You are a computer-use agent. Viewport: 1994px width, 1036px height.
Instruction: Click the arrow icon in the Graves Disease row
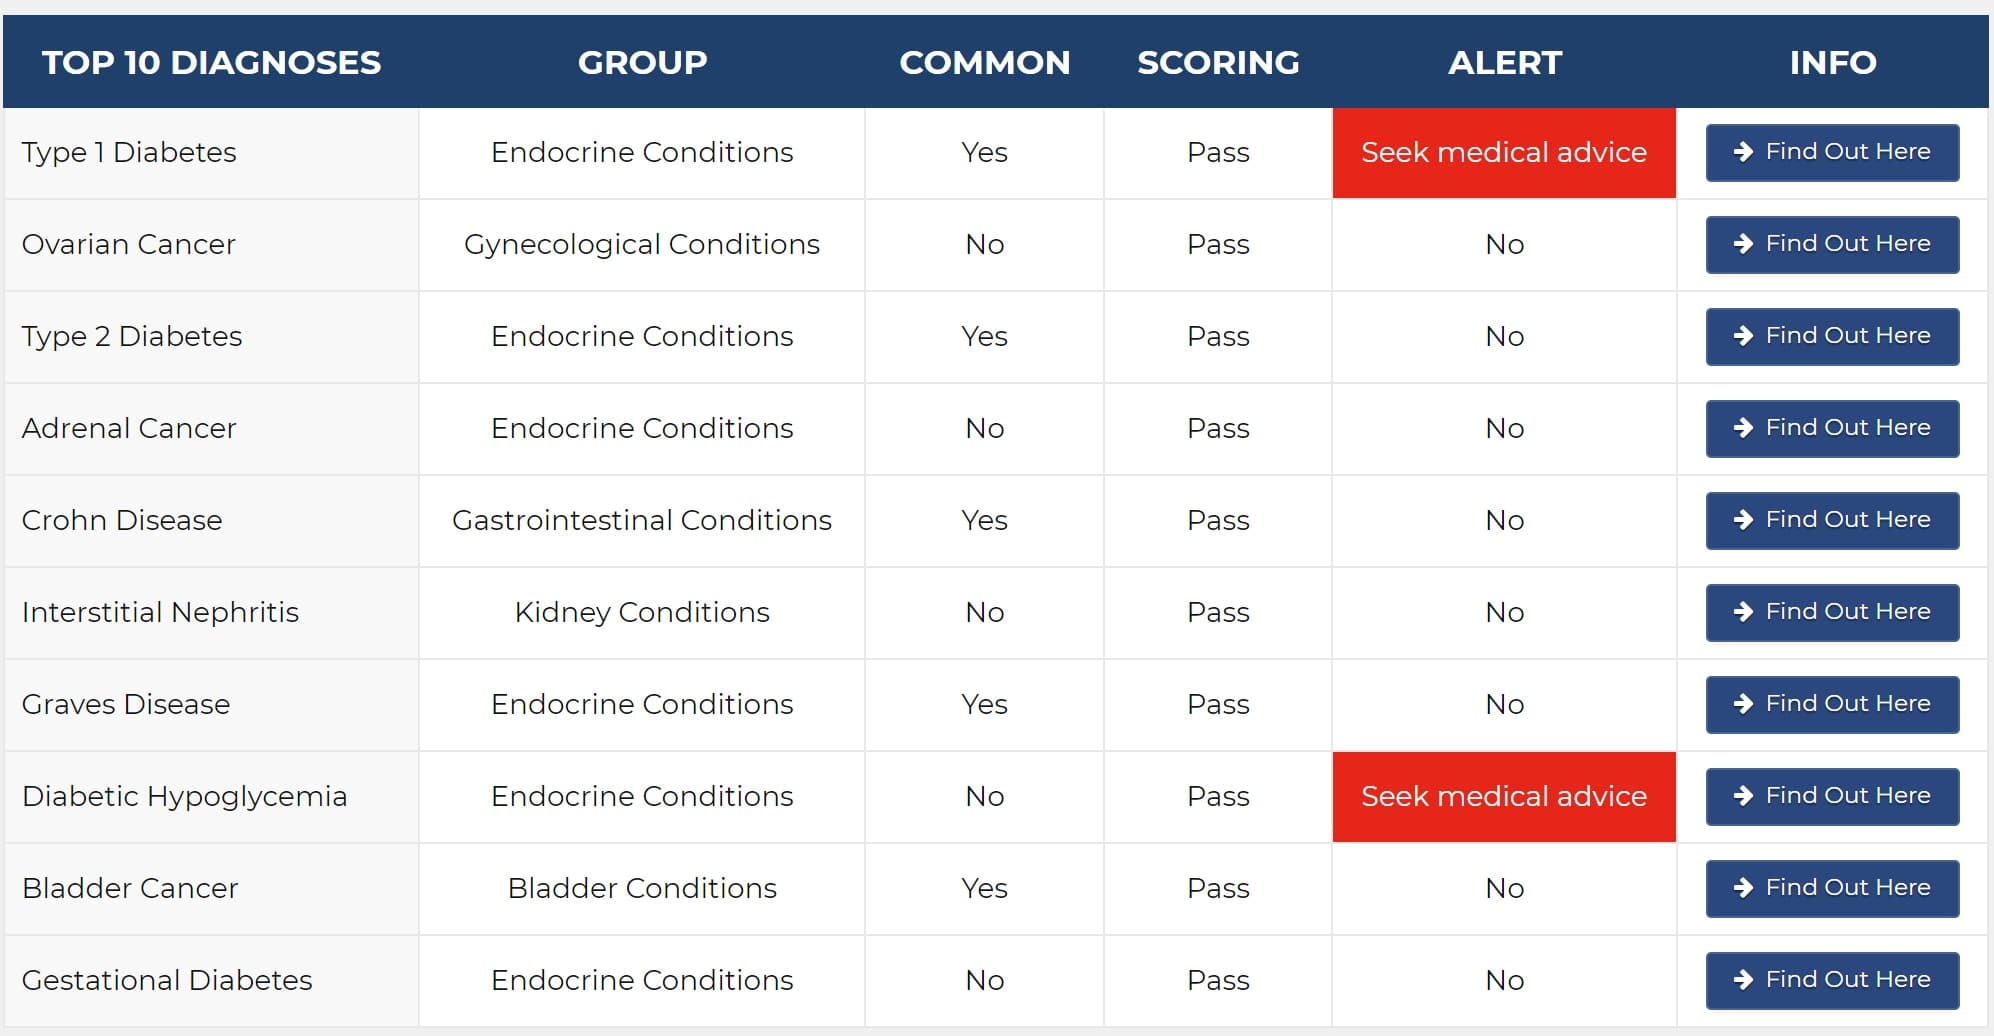tap(1743, 704)
